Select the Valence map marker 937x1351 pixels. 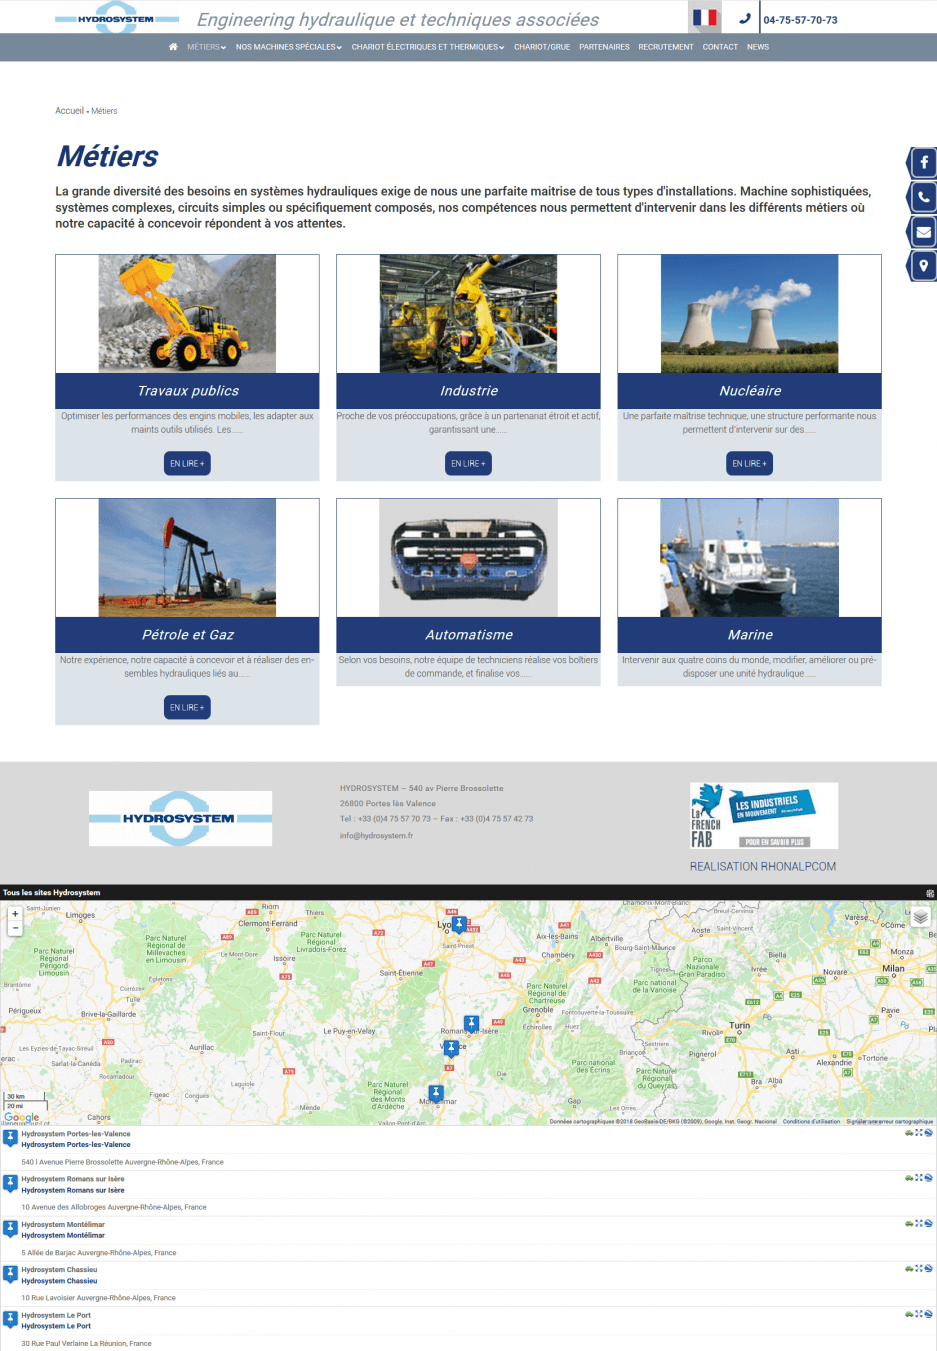[x=451, y=1049]
